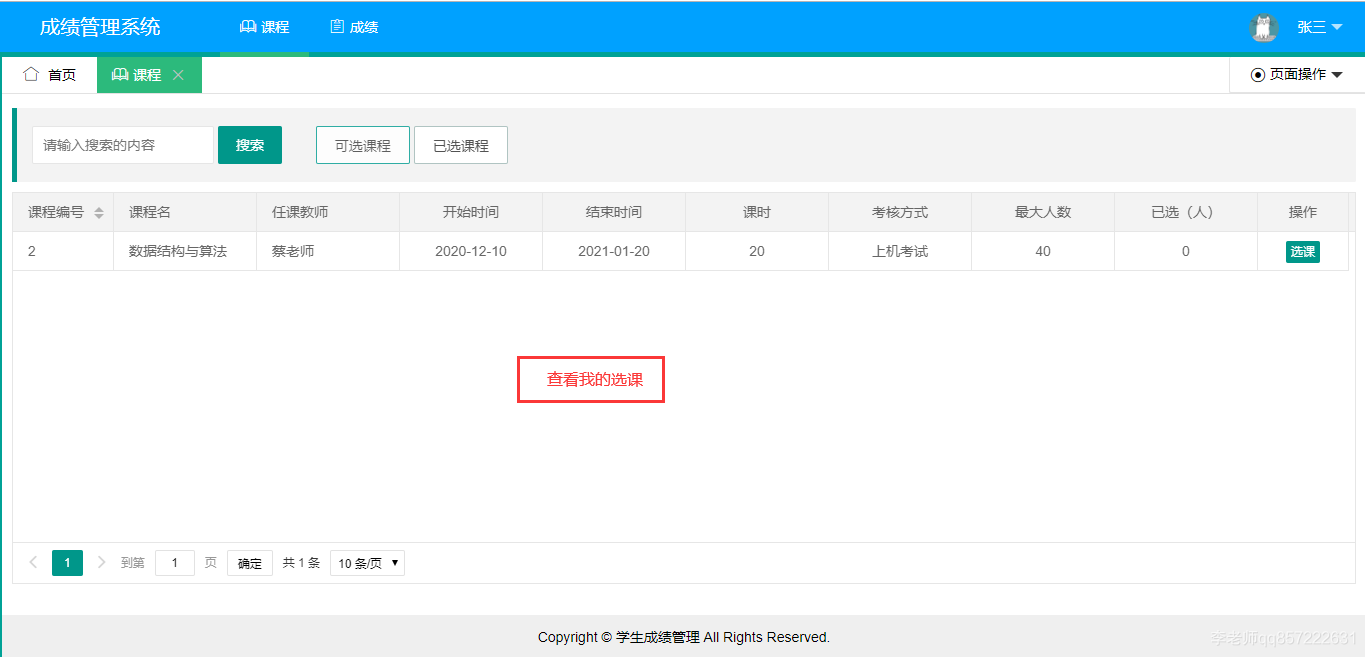Click the next page arrow in pagination

click(101, 562)
